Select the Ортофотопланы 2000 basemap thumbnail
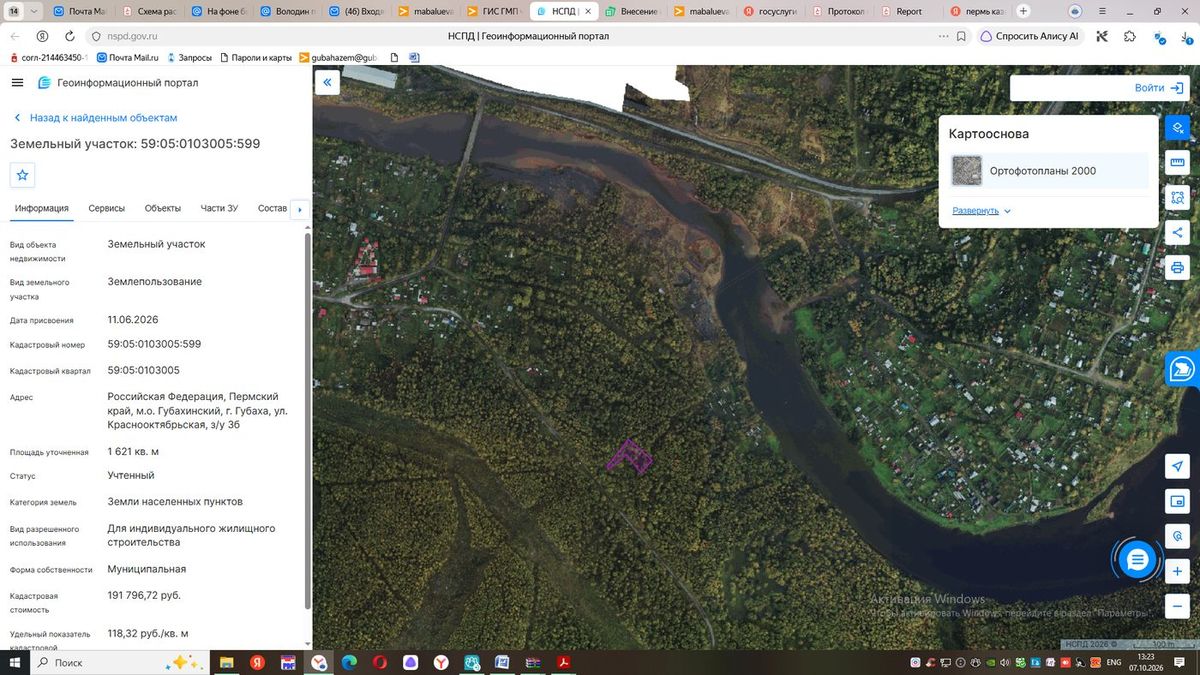 pyautogui.click(x=967, y=171)
